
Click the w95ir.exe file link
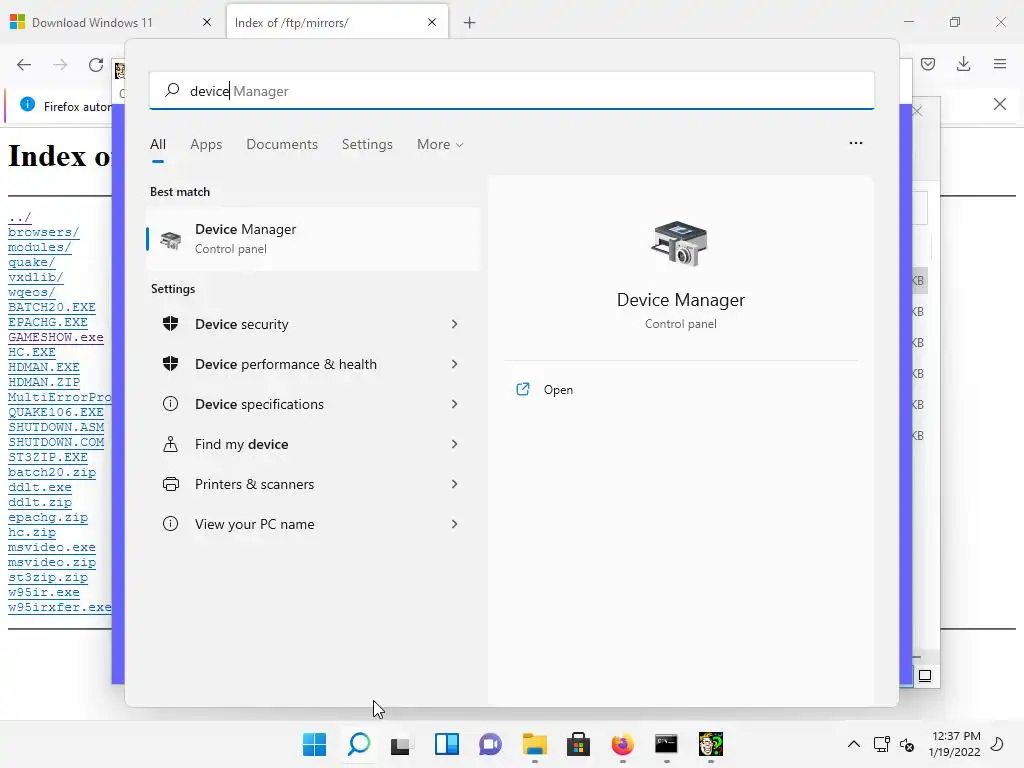[44, 592]
